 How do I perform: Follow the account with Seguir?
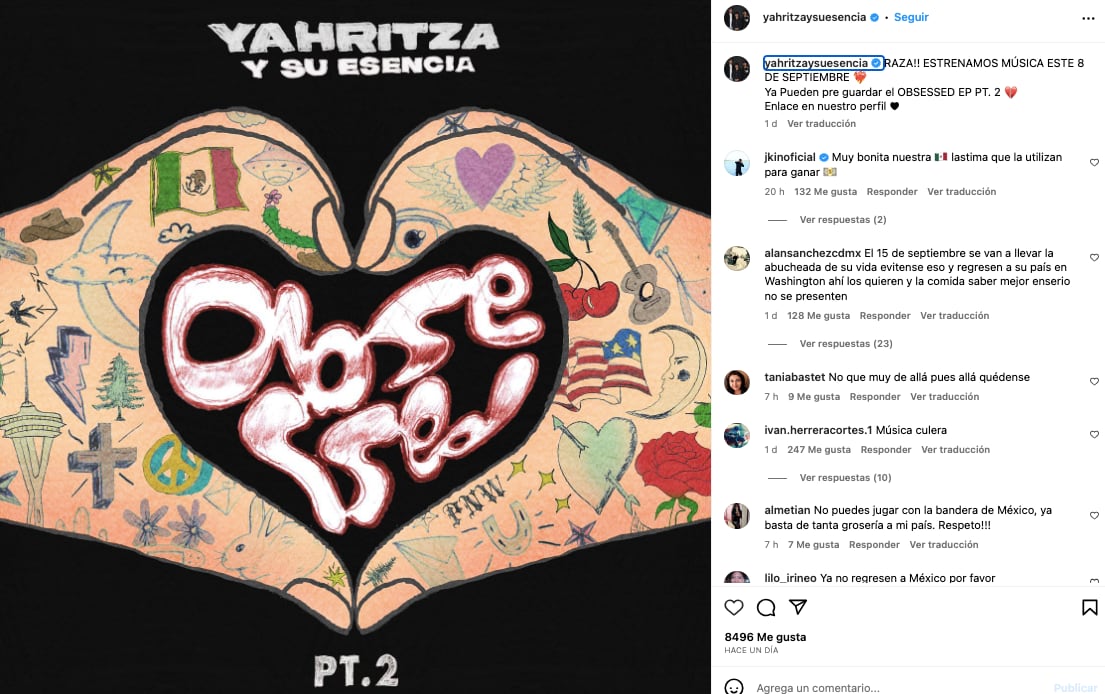[911, 18]
